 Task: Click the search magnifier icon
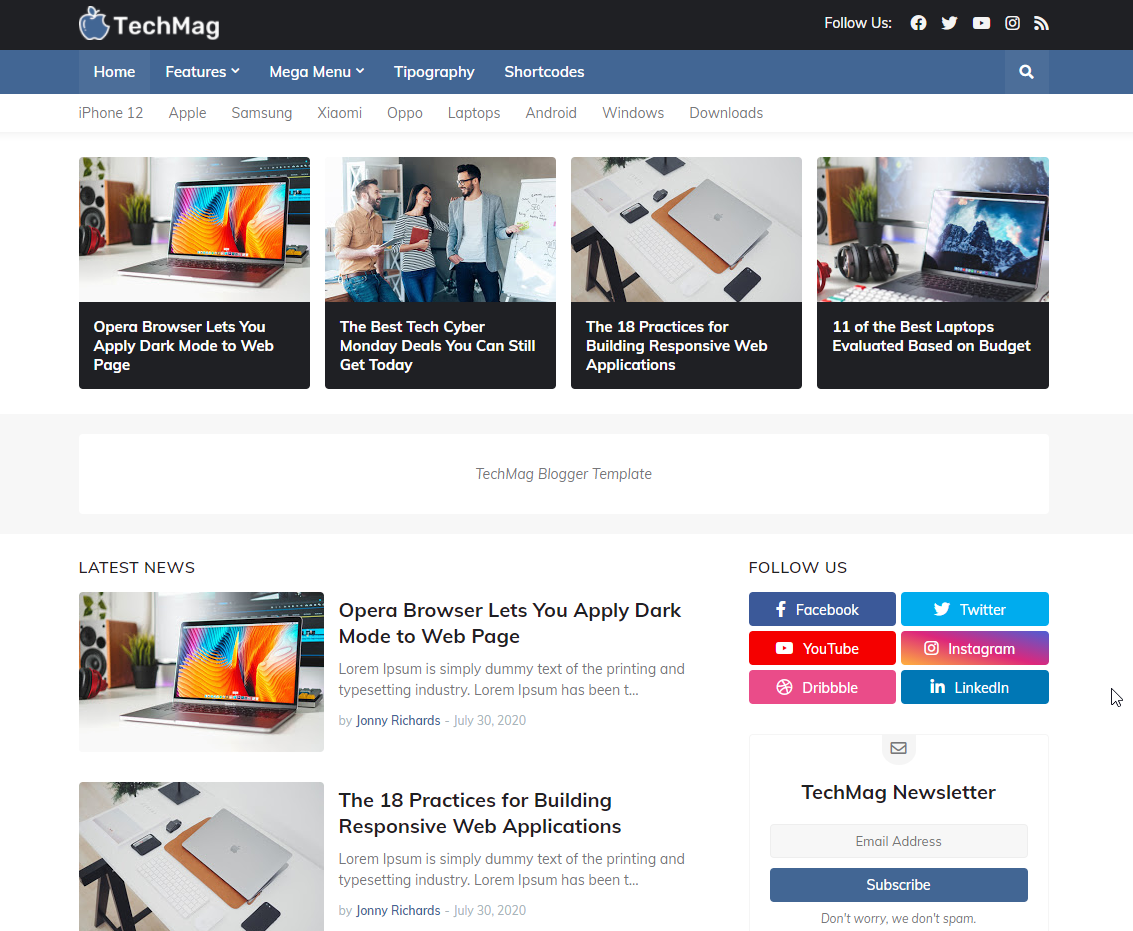(x=1026, y=72)
